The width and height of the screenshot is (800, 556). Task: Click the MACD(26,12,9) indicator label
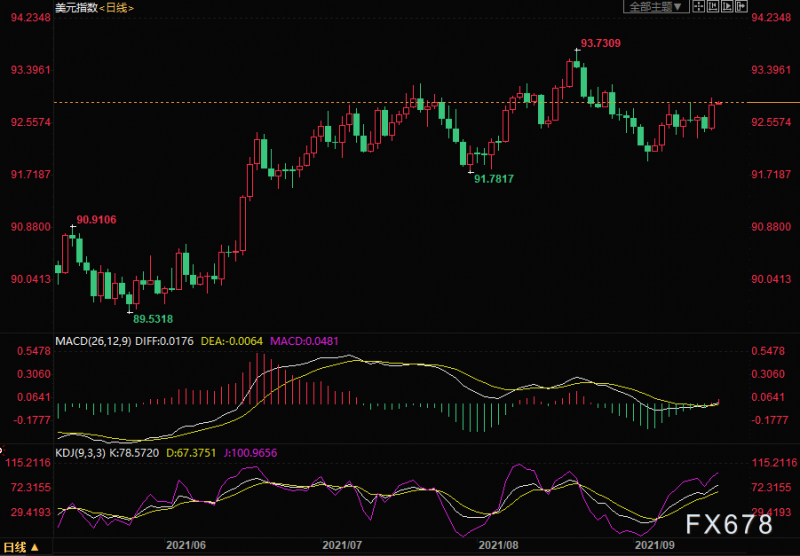[93, 341]
